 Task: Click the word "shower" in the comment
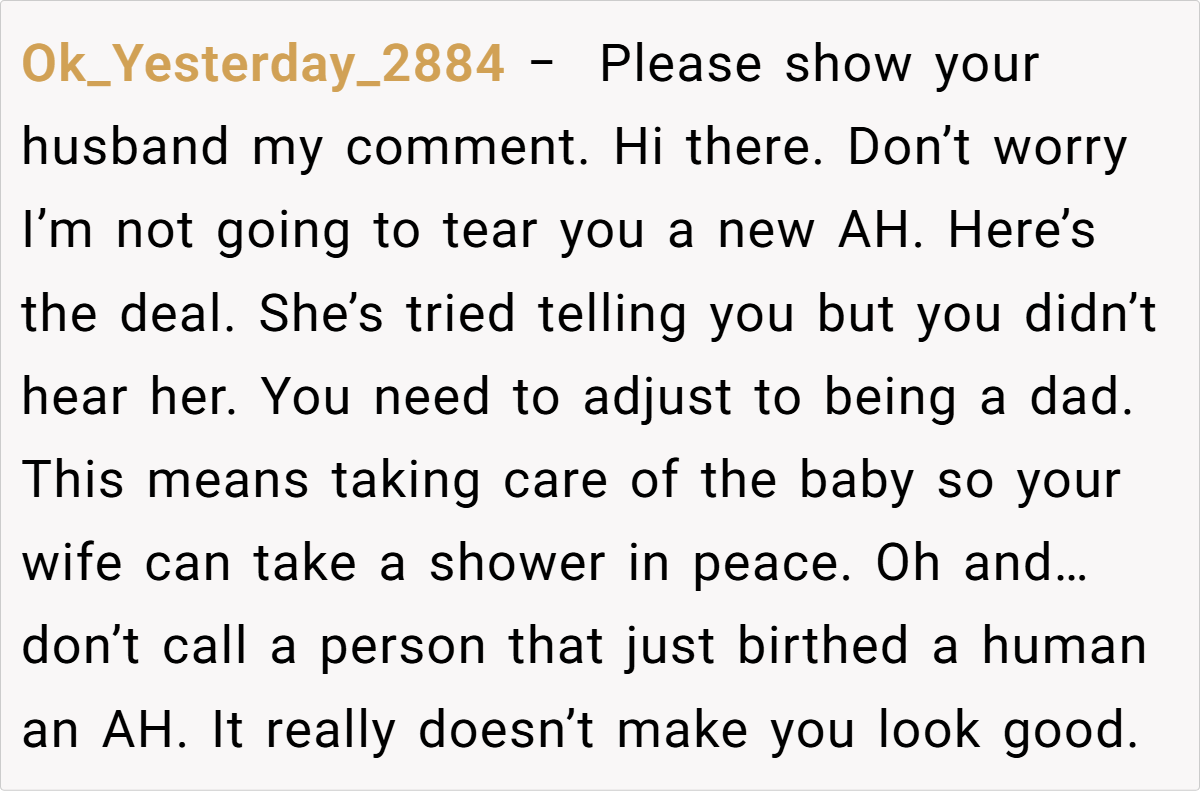517,564
